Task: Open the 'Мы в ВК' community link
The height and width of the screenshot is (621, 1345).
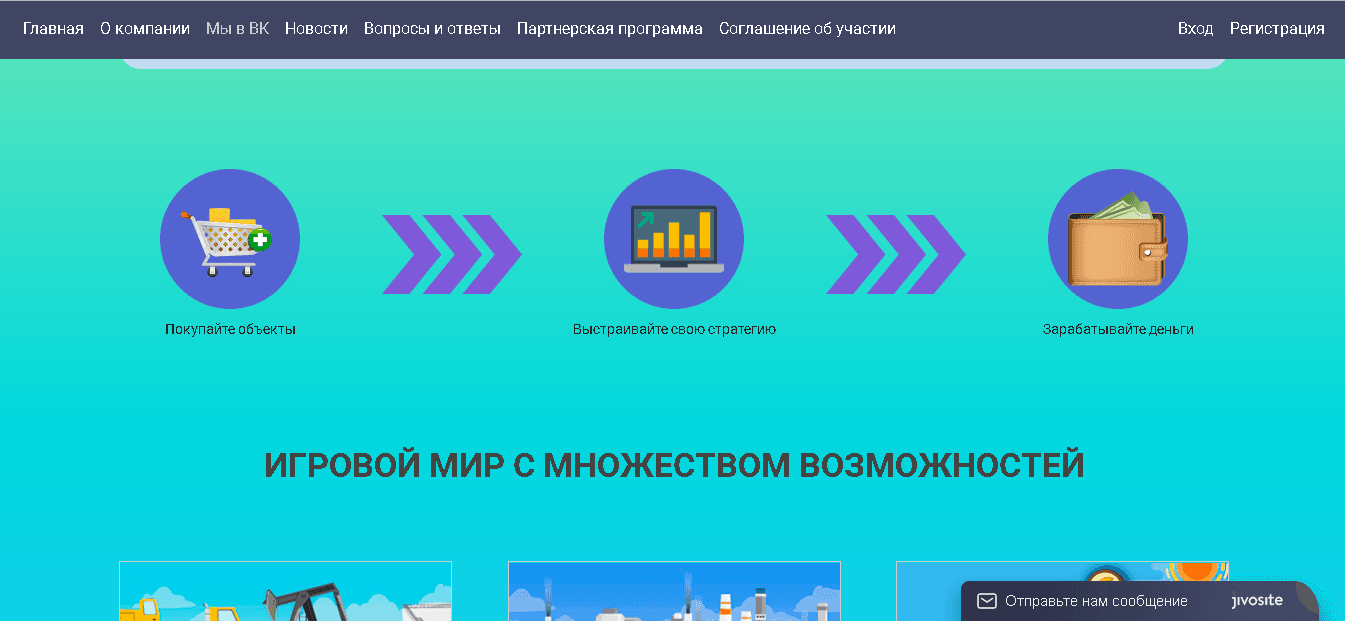Action: pos(237,28)
